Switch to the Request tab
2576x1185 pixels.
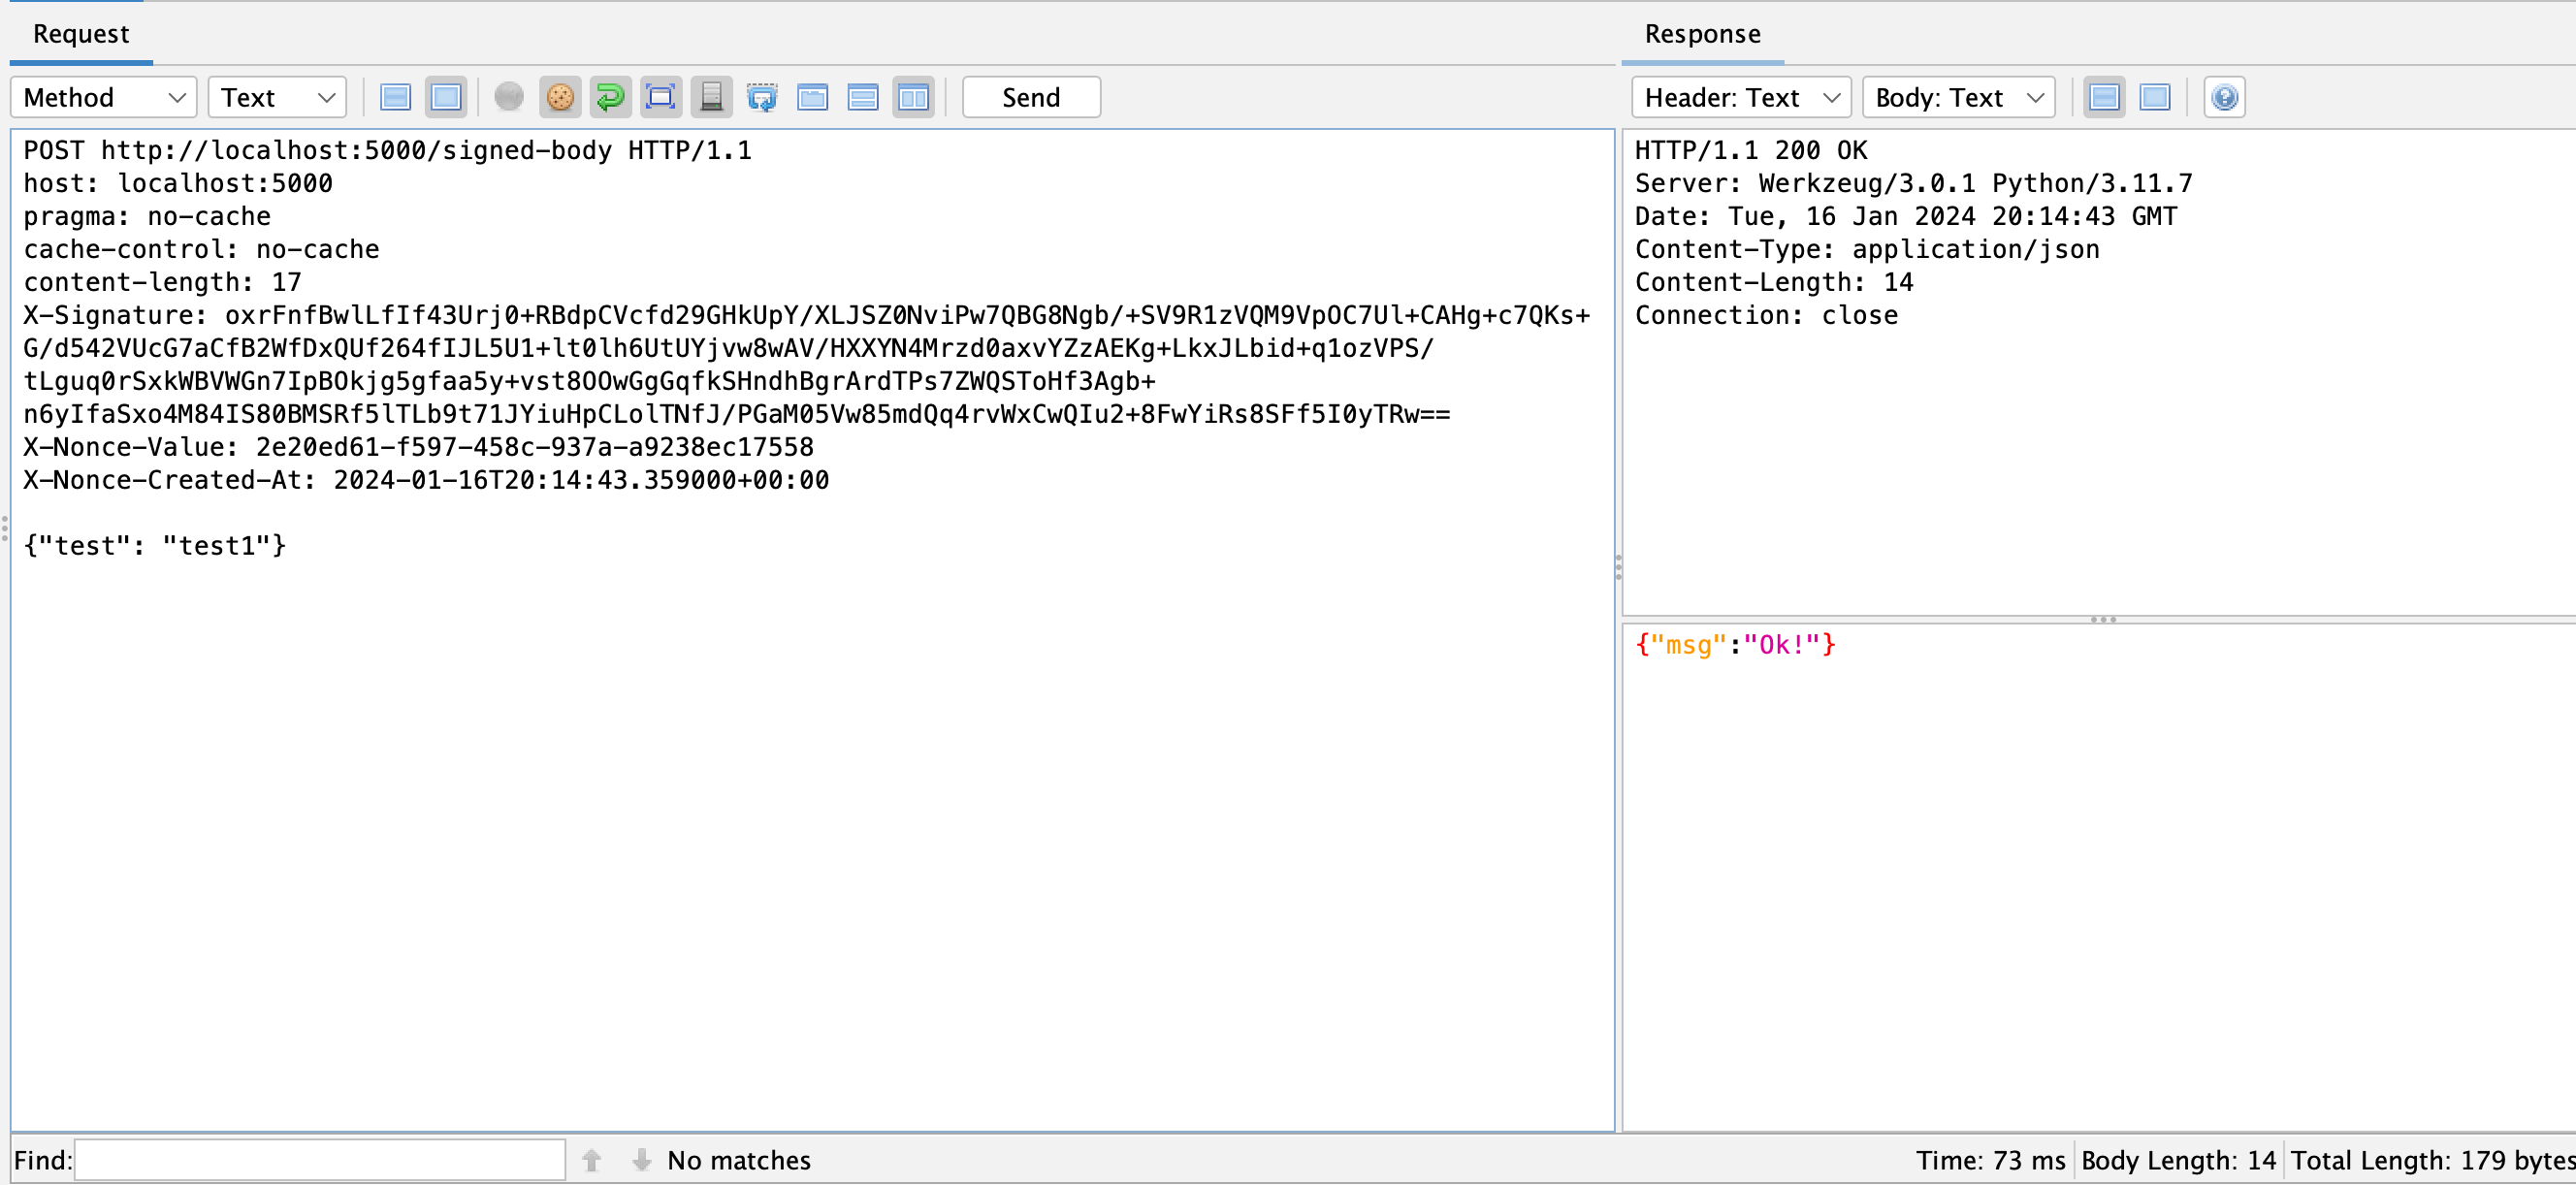click(x=81, y=34)
